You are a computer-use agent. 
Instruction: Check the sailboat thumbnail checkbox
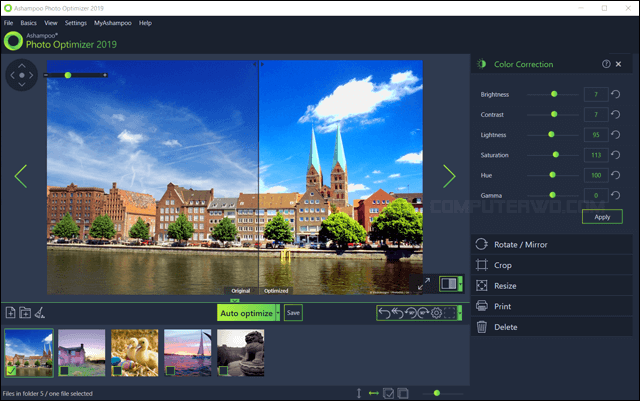pyautogui.click(x=170, y=371)
